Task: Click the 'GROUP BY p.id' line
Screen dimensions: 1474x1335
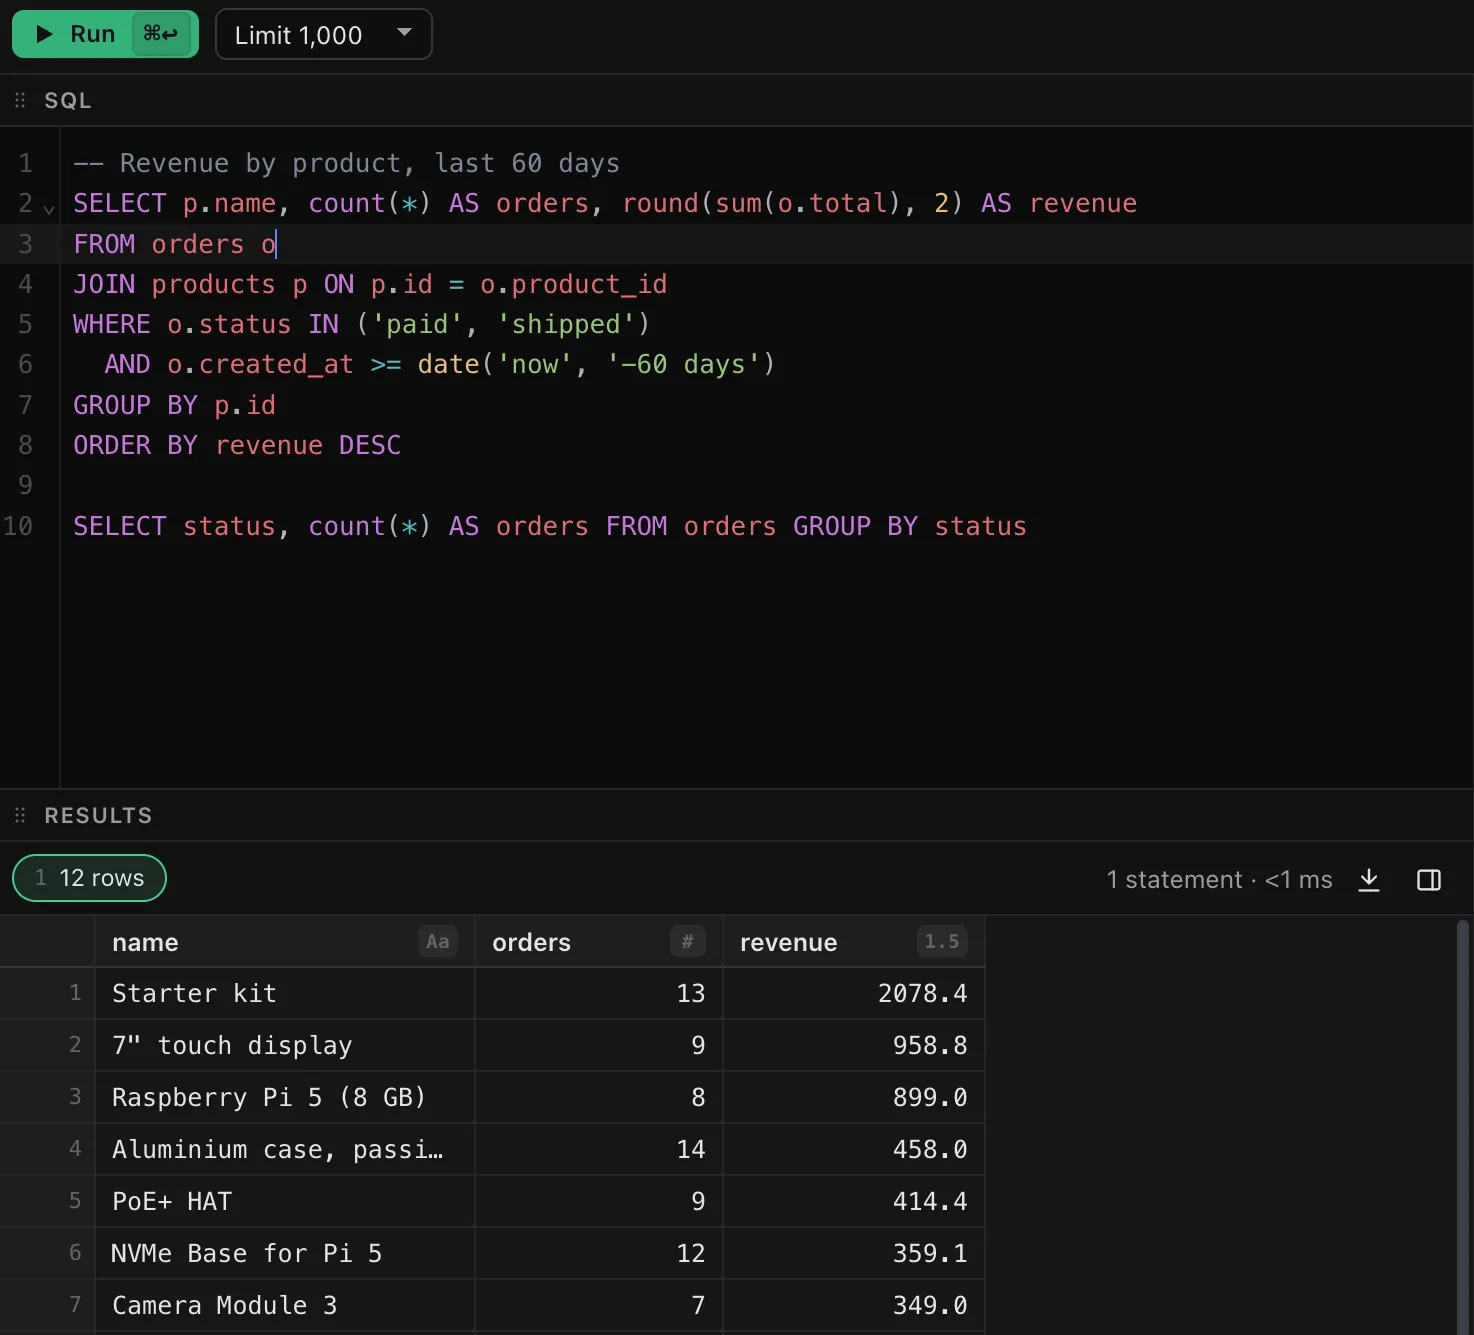Action: pos(174,405)
